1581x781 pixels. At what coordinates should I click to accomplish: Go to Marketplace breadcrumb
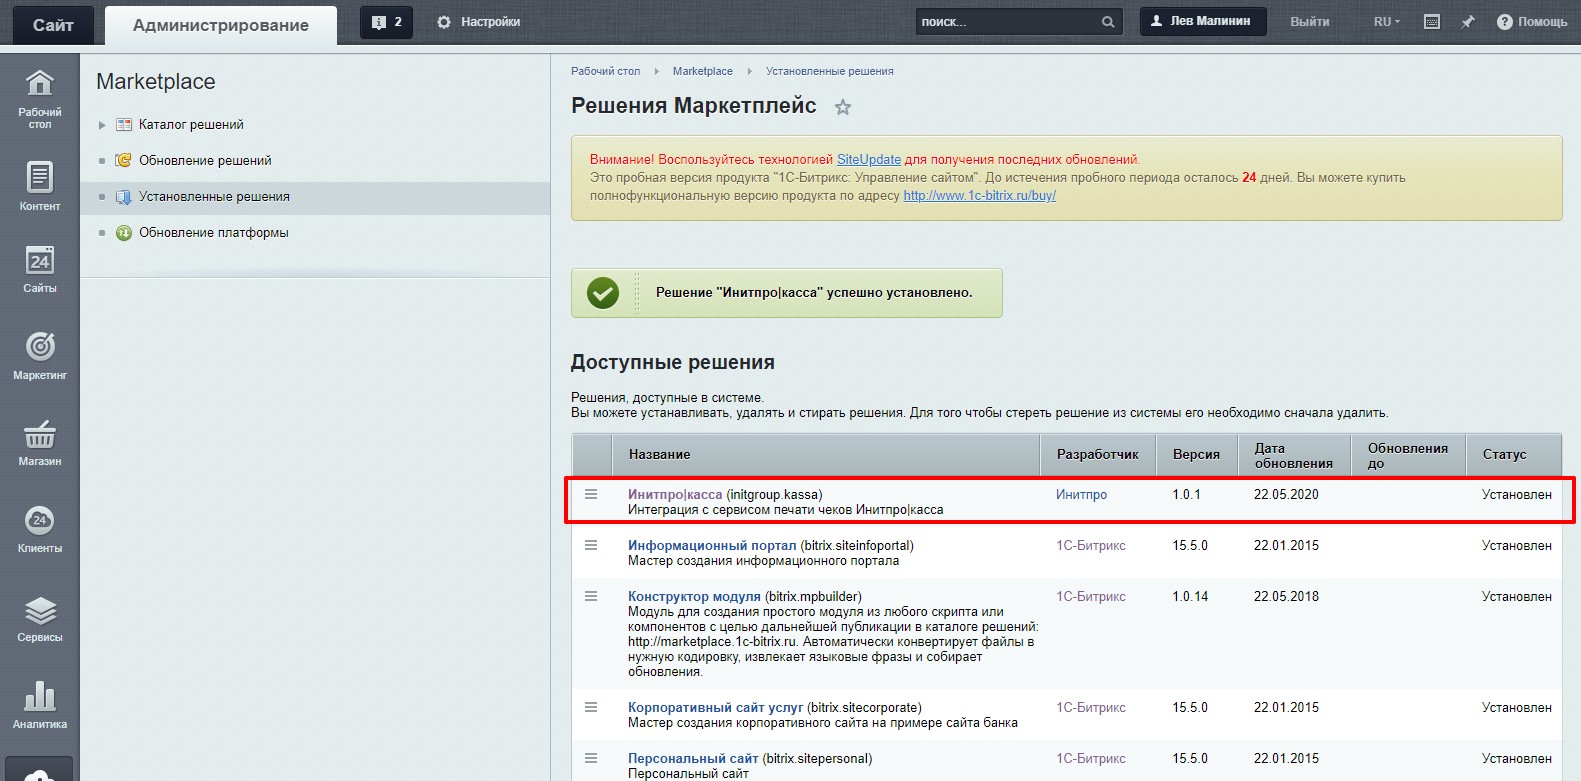[703, 71]
